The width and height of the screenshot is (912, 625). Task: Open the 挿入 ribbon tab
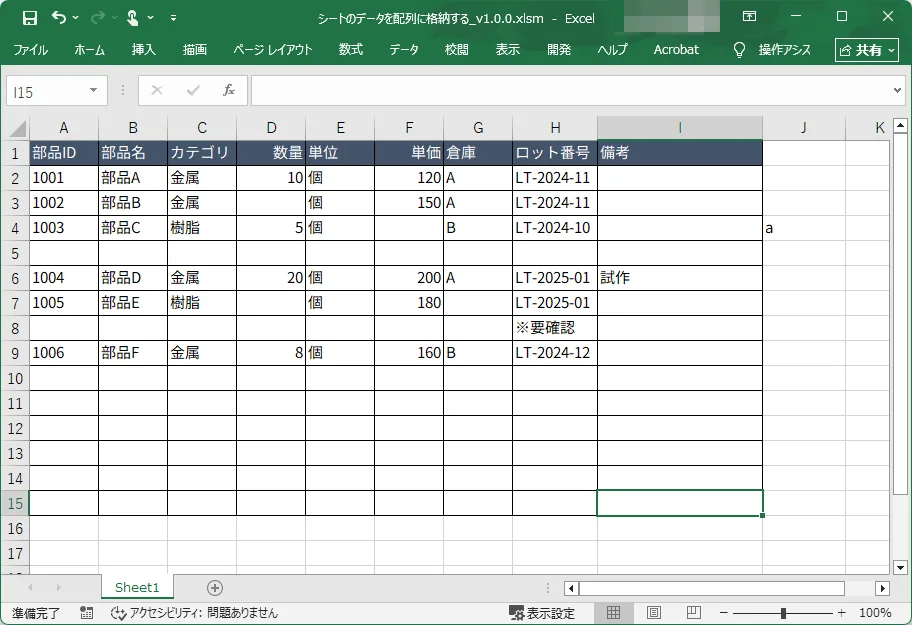tap(143, 49)
